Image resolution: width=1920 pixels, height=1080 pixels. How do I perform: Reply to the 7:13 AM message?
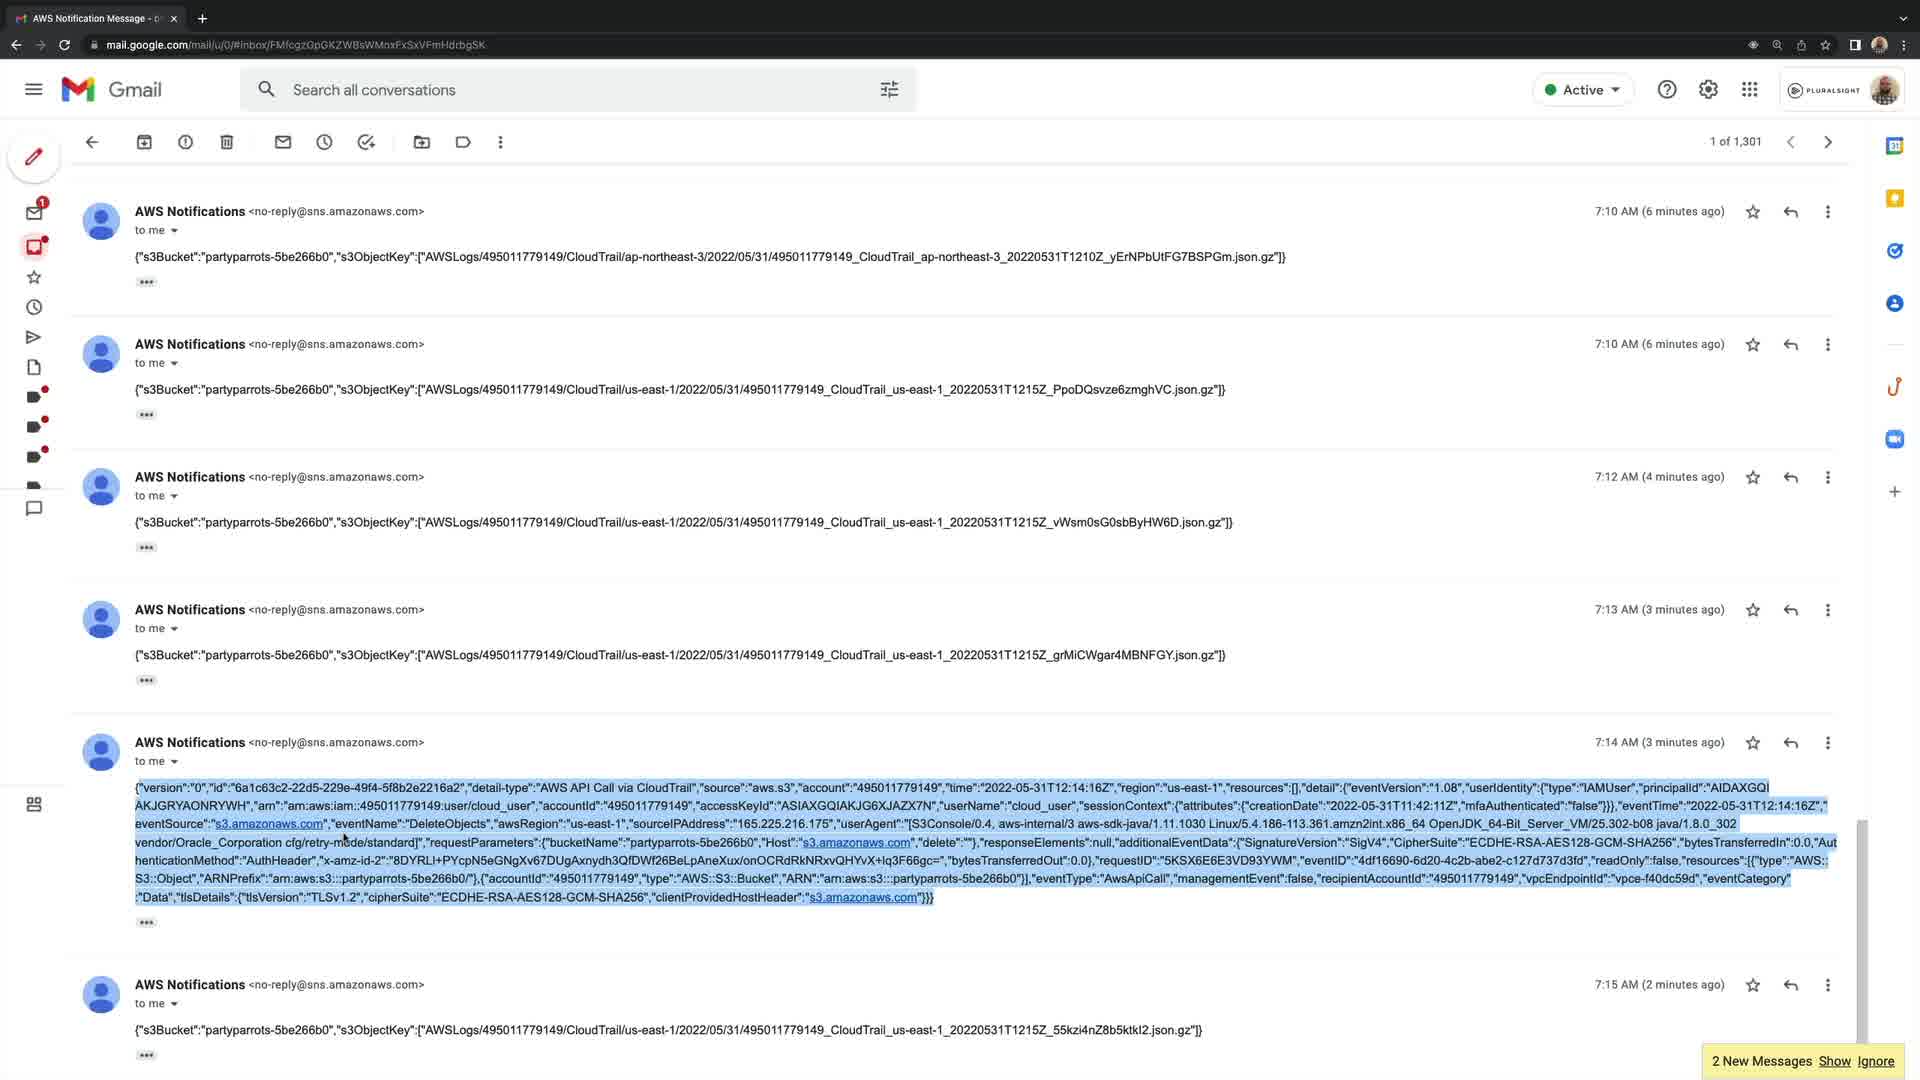pyautogui.click(x=1791, y=610)
